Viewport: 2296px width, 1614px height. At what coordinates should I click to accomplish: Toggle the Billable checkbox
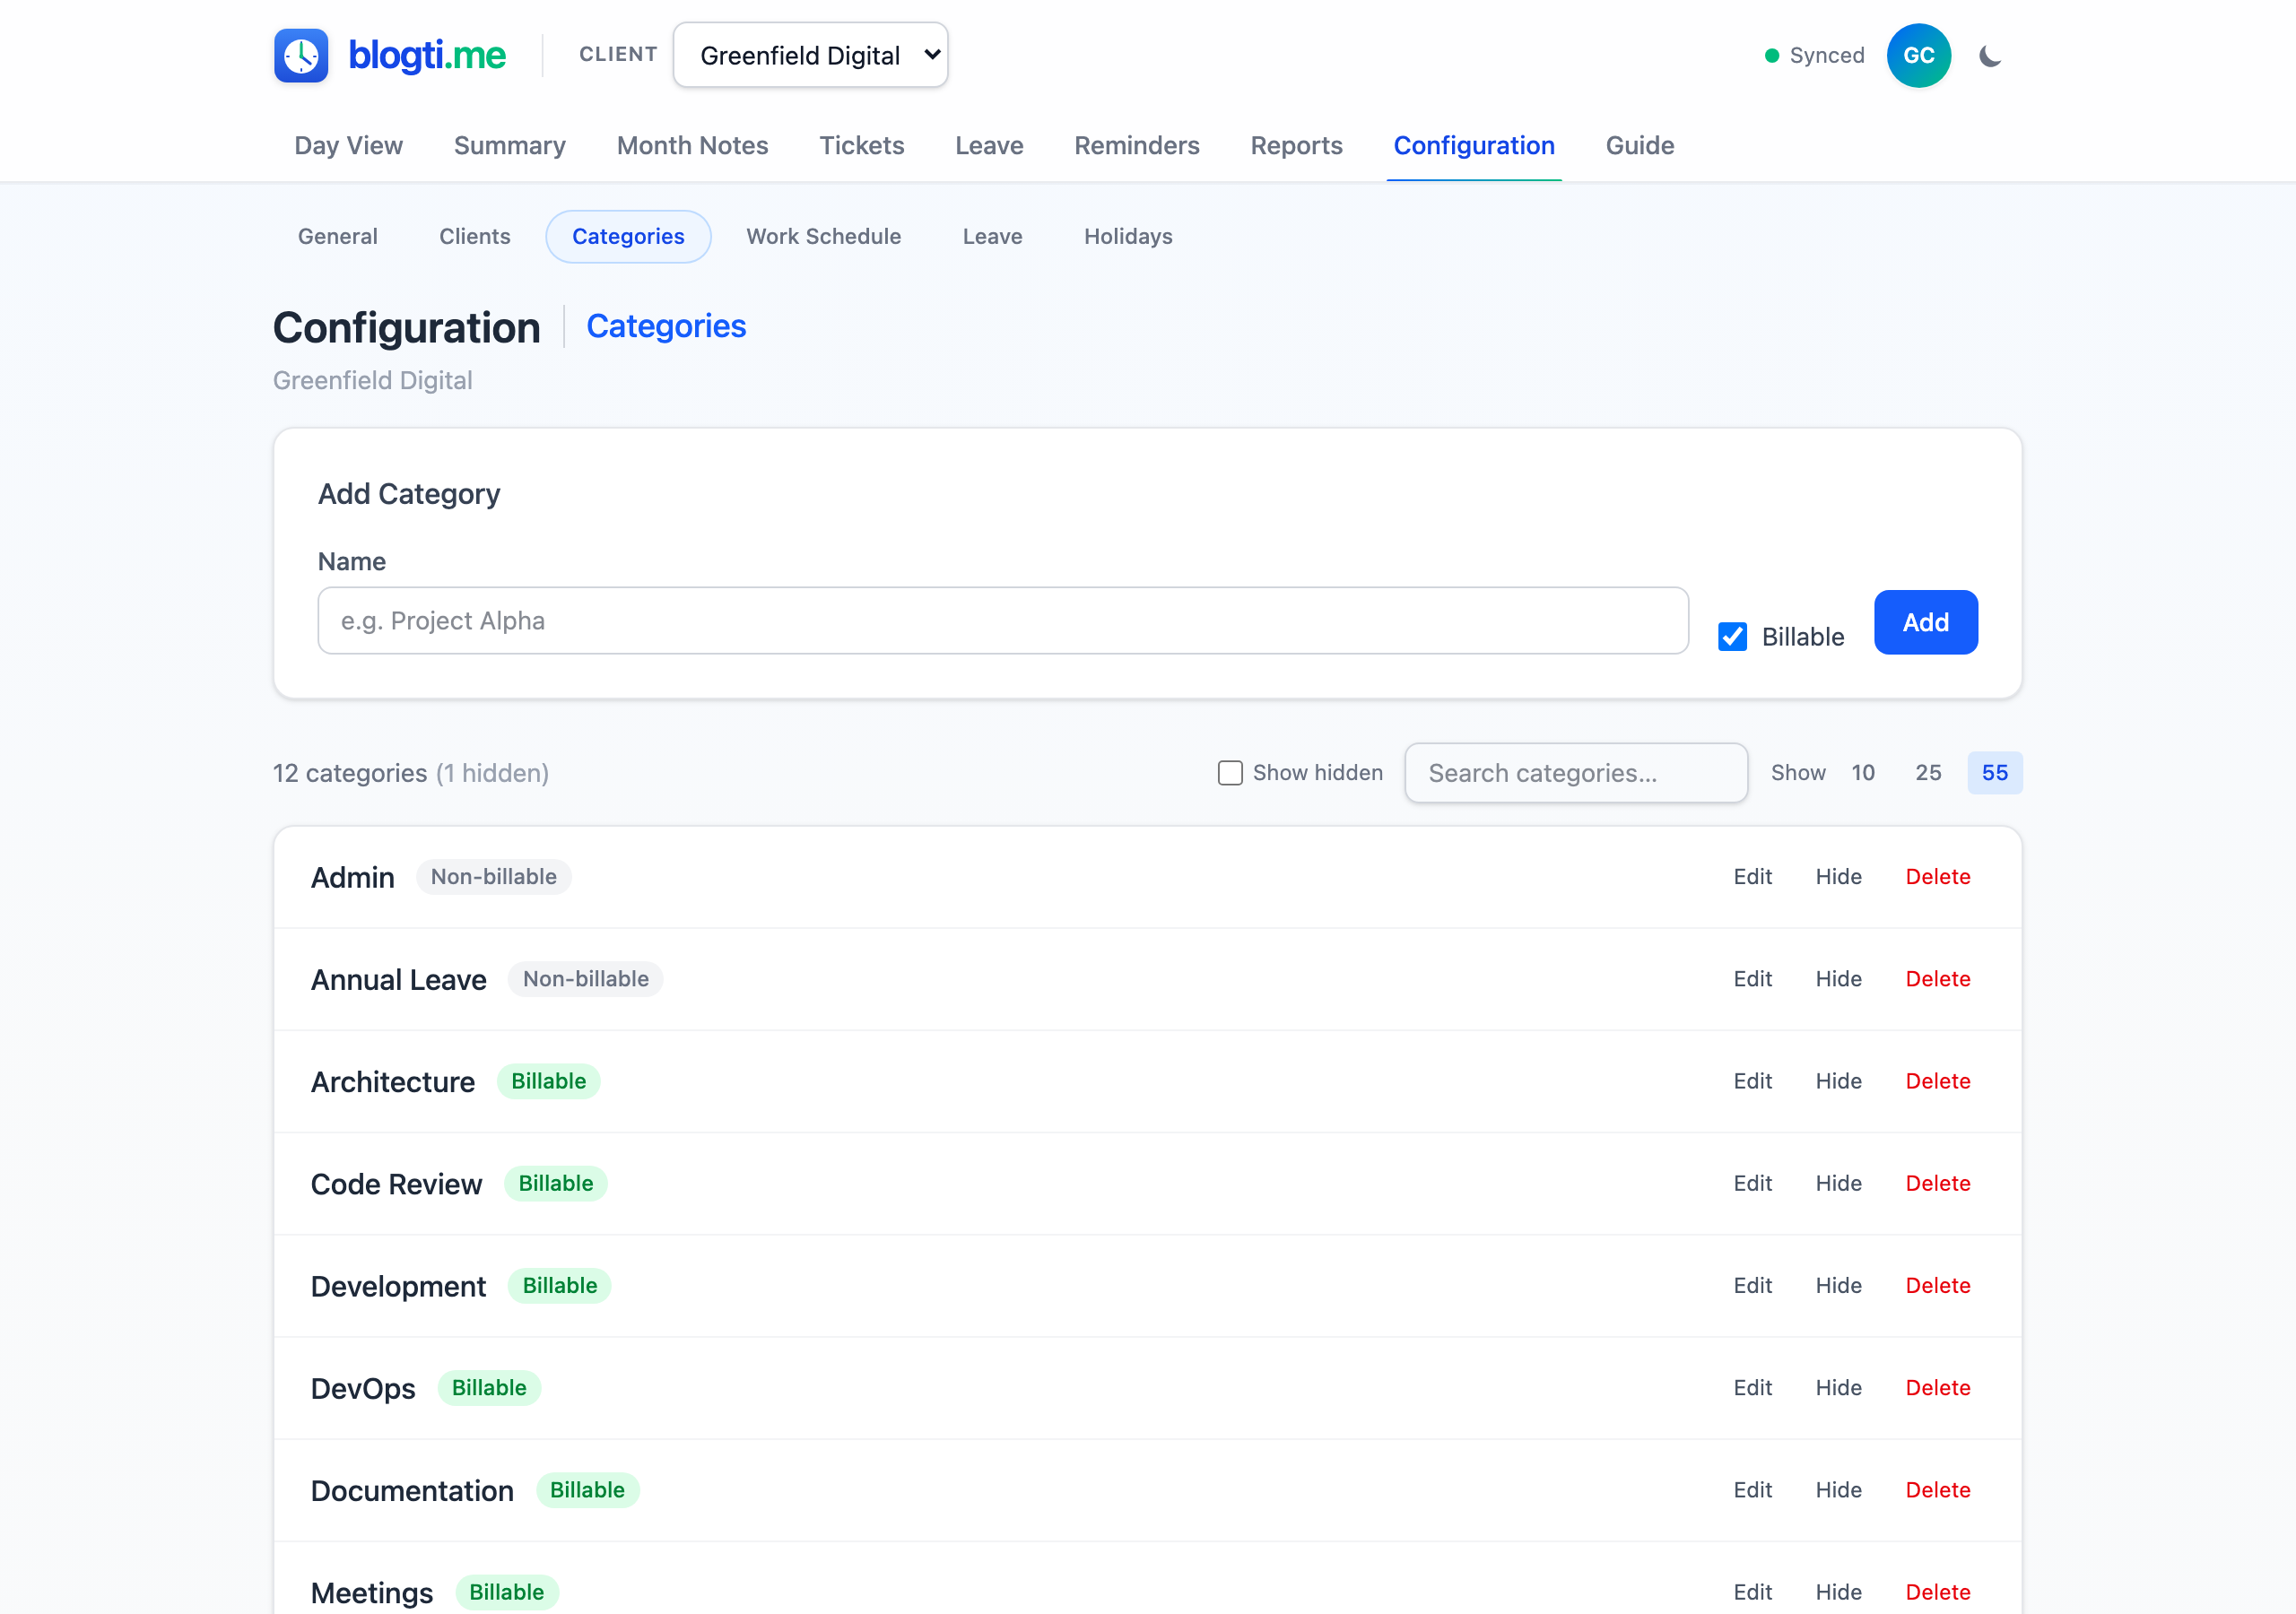pyautogui.click(x=1732, y=637)
